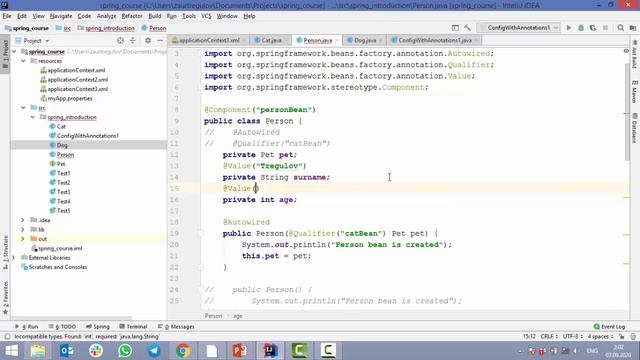The image size is (640, 360).
Task: Collapse the src folder
Action: [23, 108]
